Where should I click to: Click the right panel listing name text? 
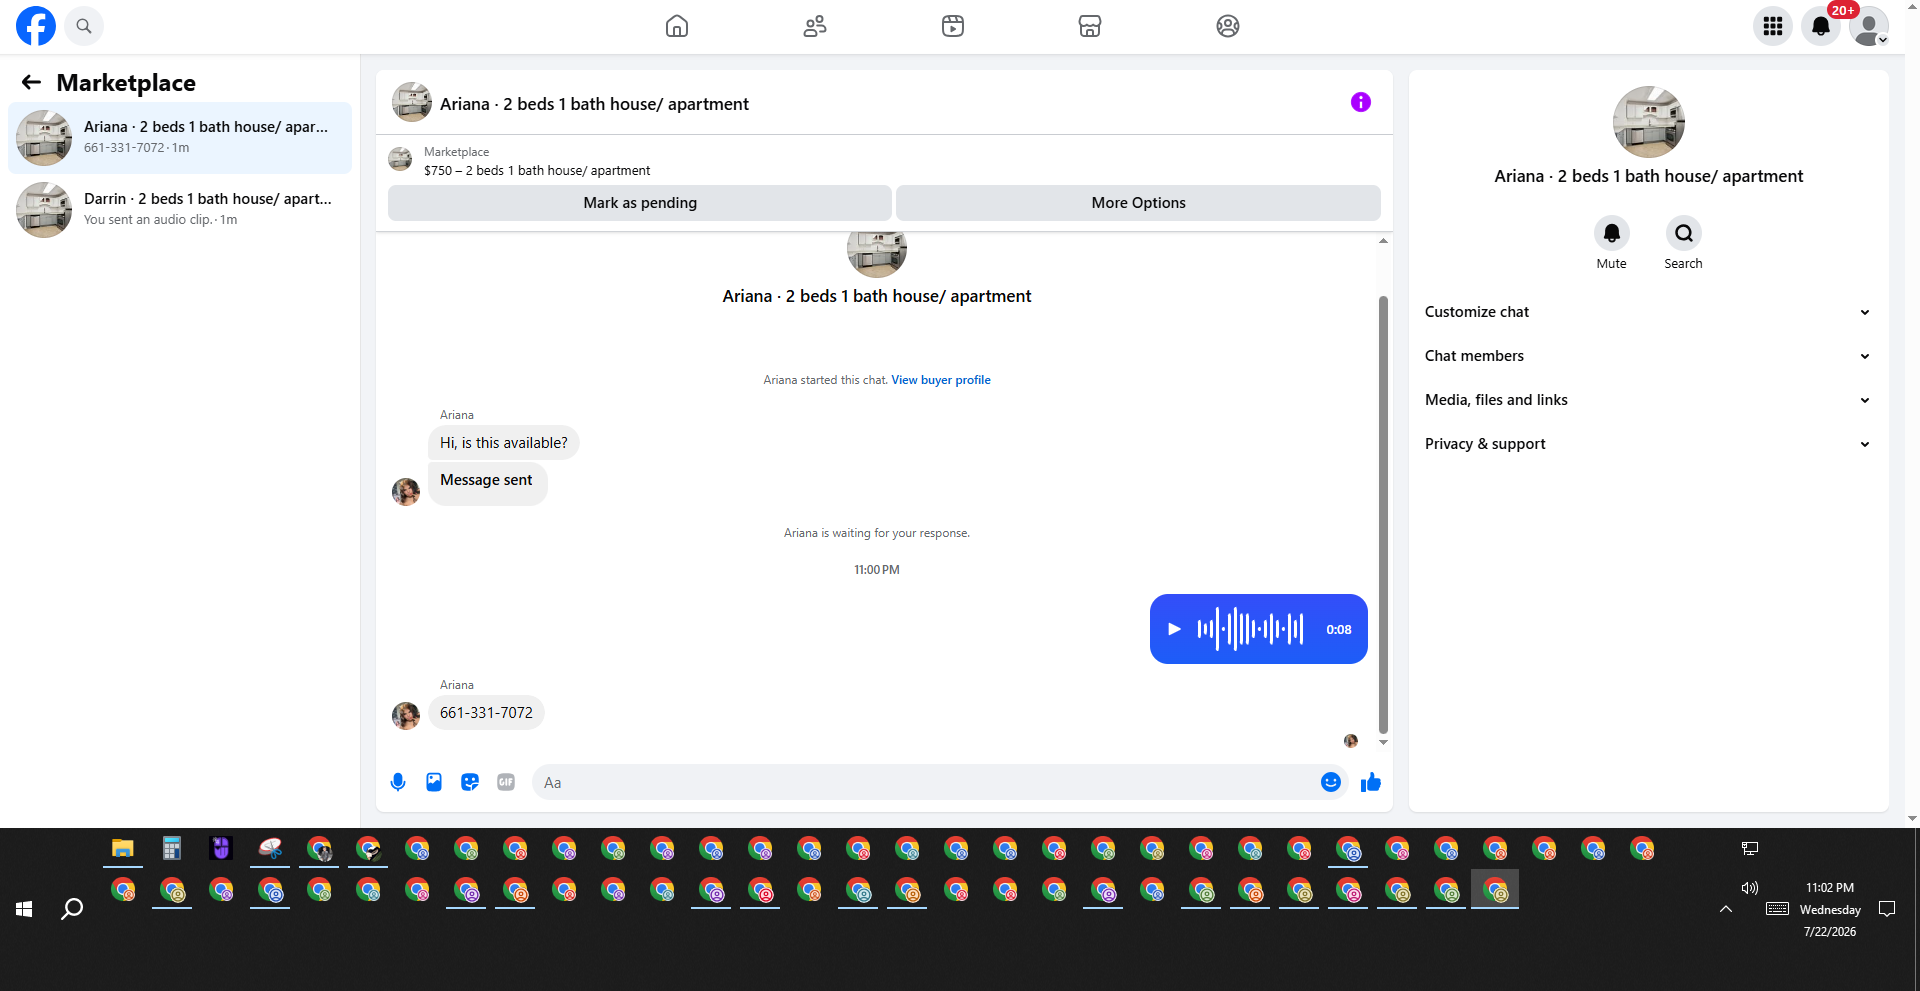[x=1649, y=176]
